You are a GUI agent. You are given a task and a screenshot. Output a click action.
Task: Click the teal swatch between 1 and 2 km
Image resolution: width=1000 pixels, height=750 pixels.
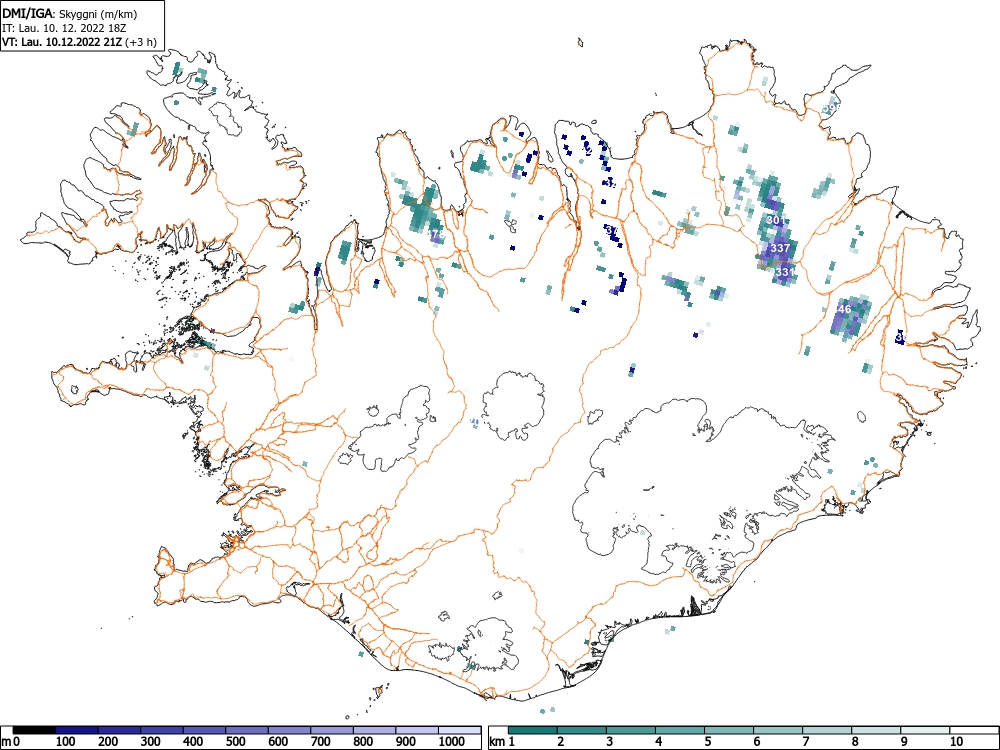[x=533, y=730]
